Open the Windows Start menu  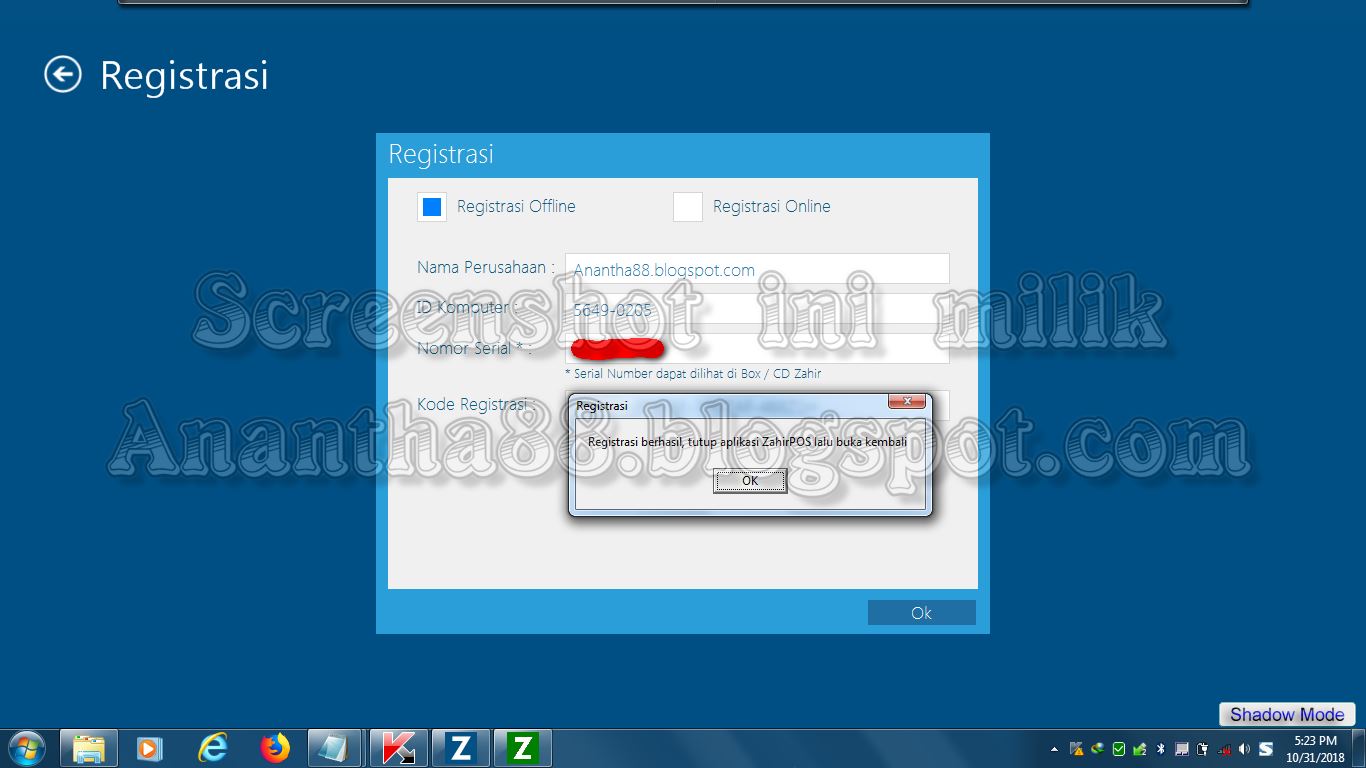click(27, 748)
